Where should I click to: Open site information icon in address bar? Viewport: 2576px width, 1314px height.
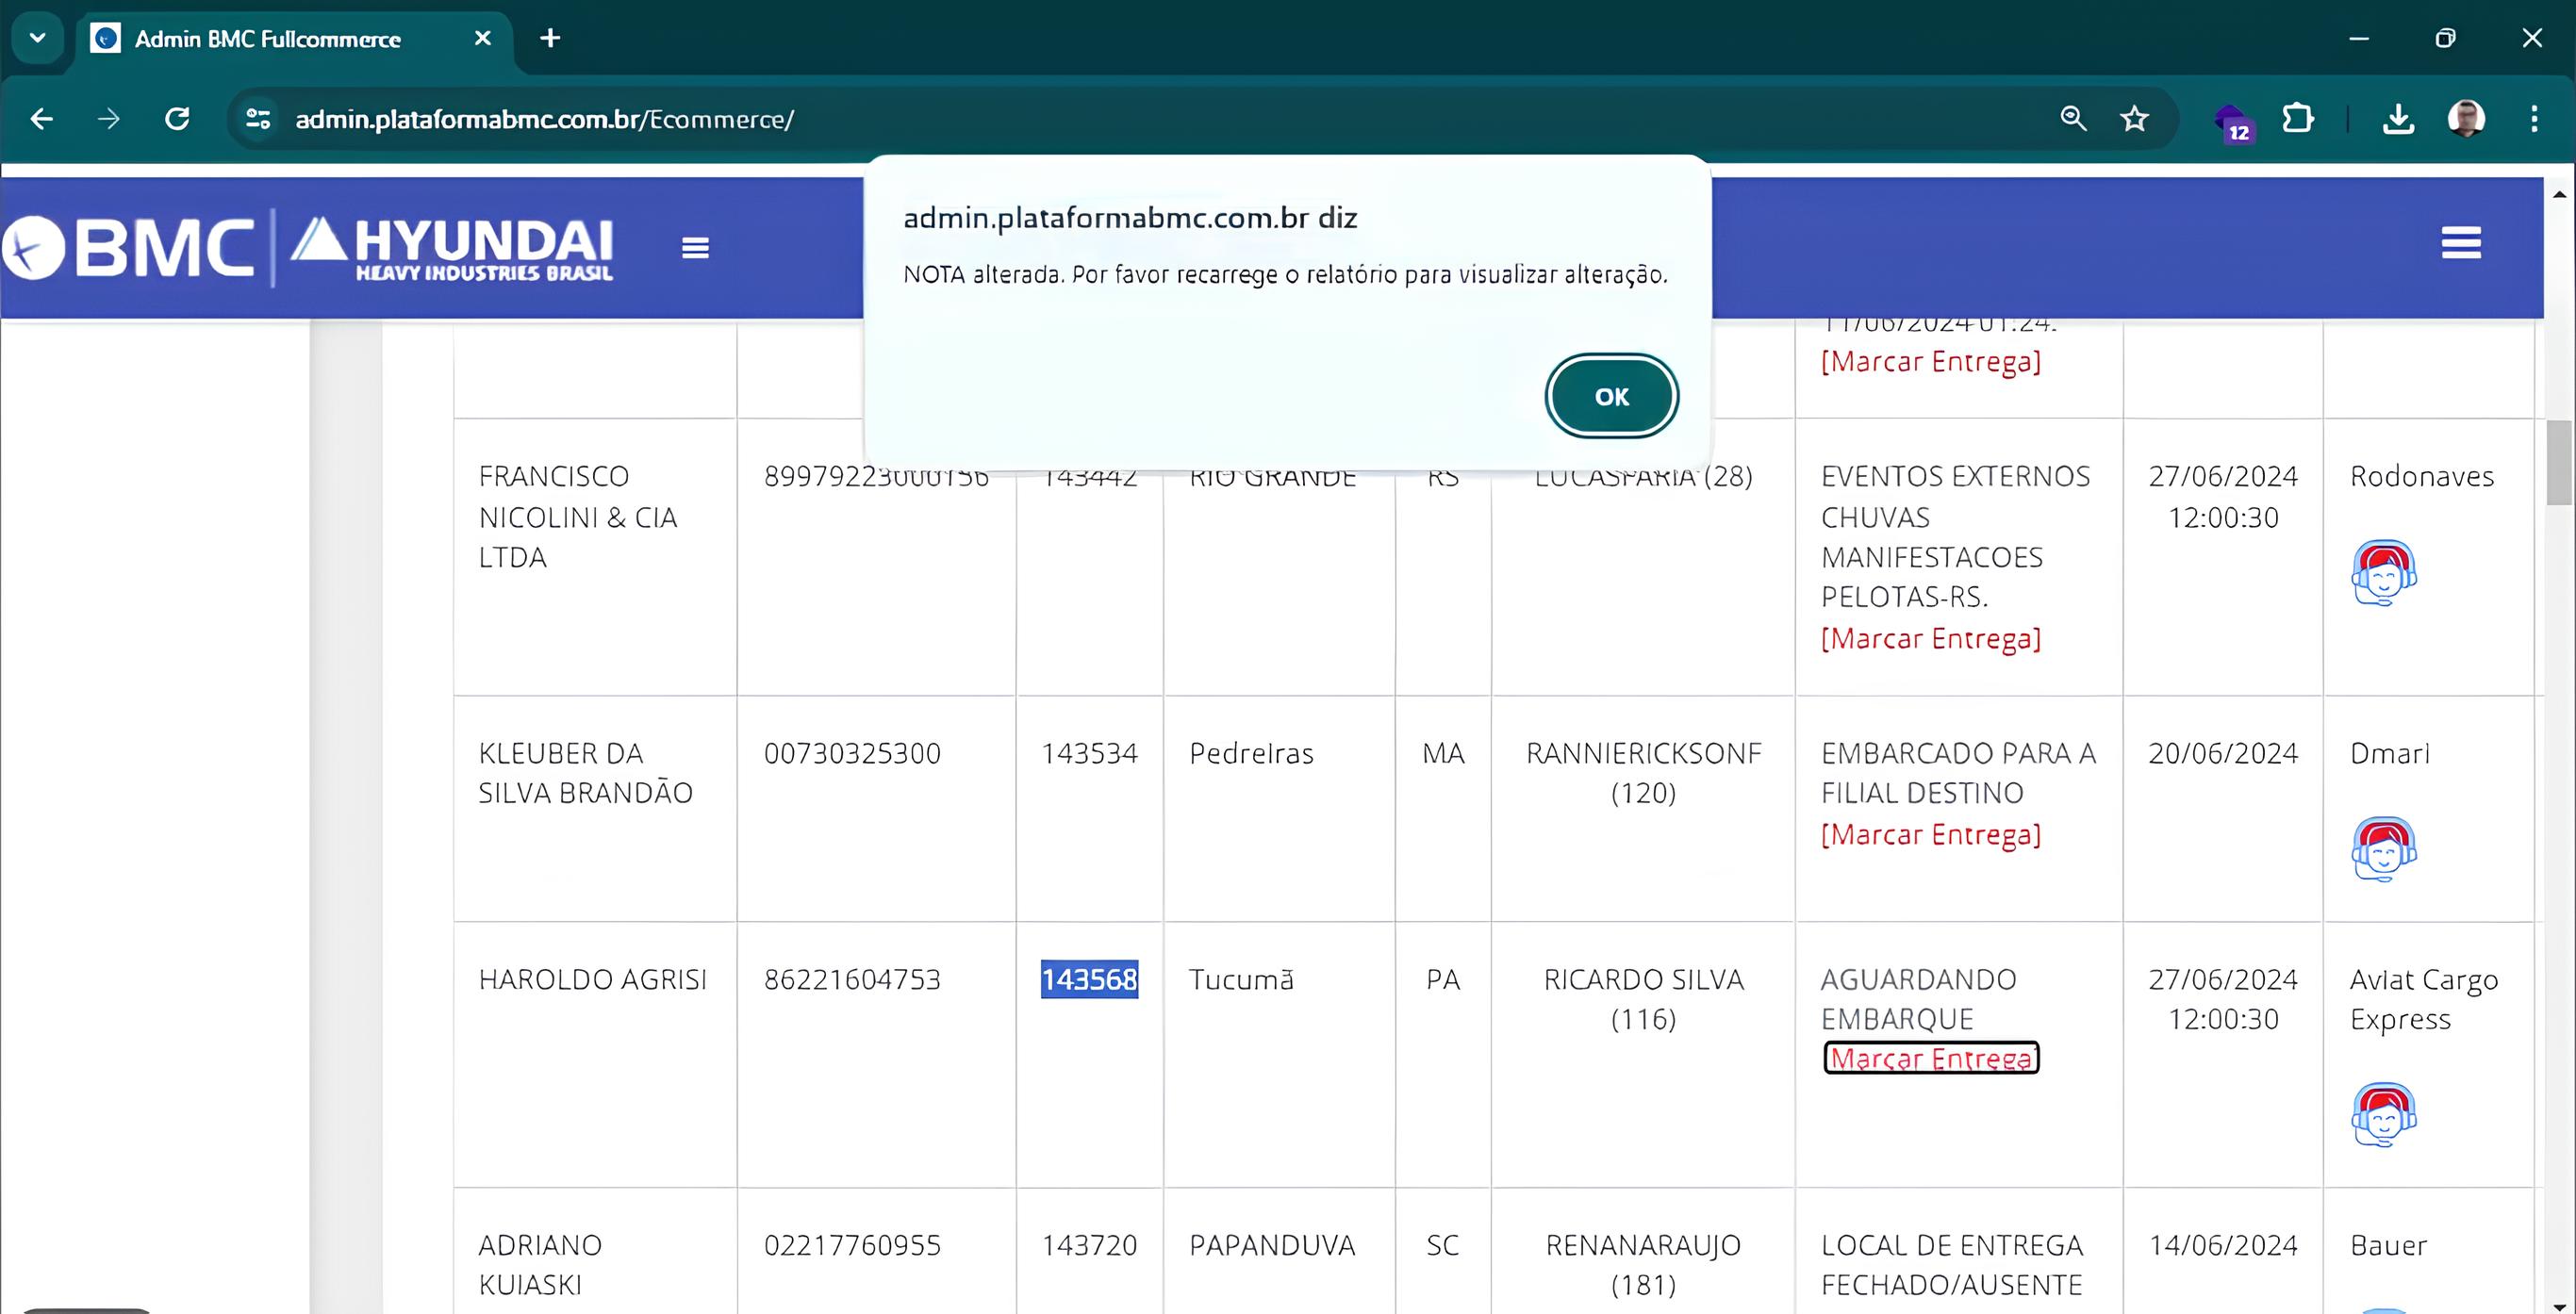point(258,119)
